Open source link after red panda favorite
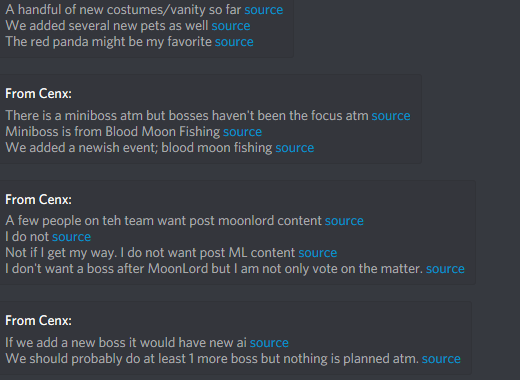 coord(234,42)
